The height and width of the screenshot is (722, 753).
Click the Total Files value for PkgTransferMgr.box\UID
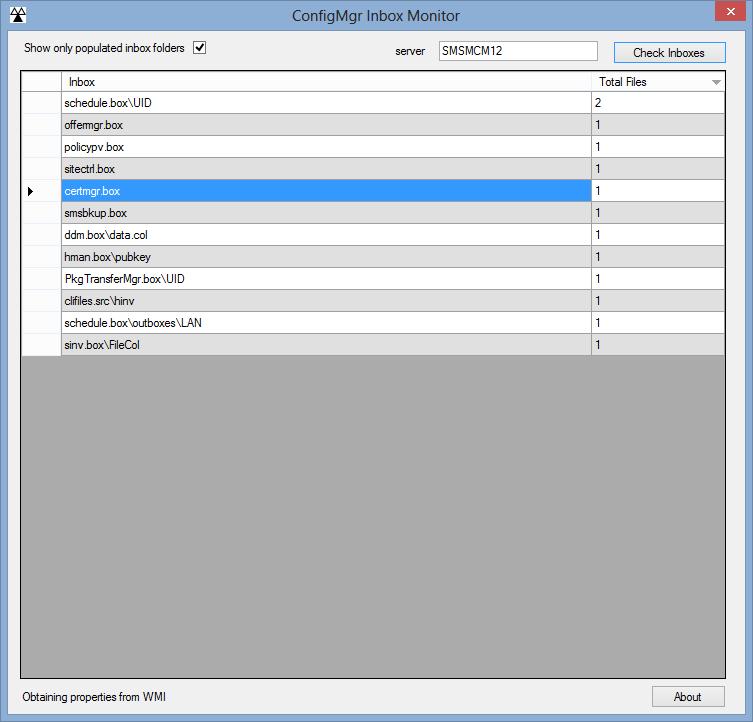(658, 279)
